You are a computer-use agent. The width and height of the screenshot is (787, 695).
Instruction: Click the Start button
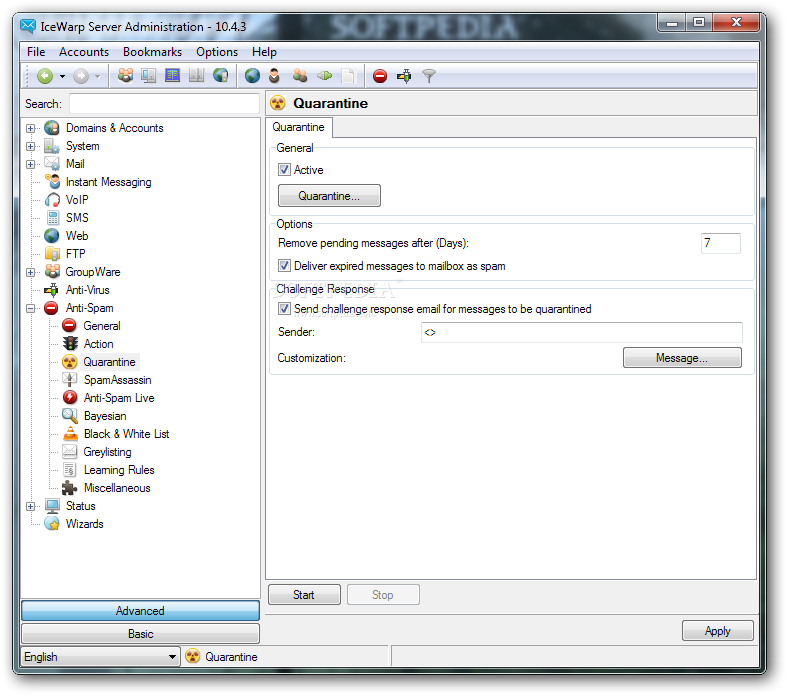click(304, 595)
